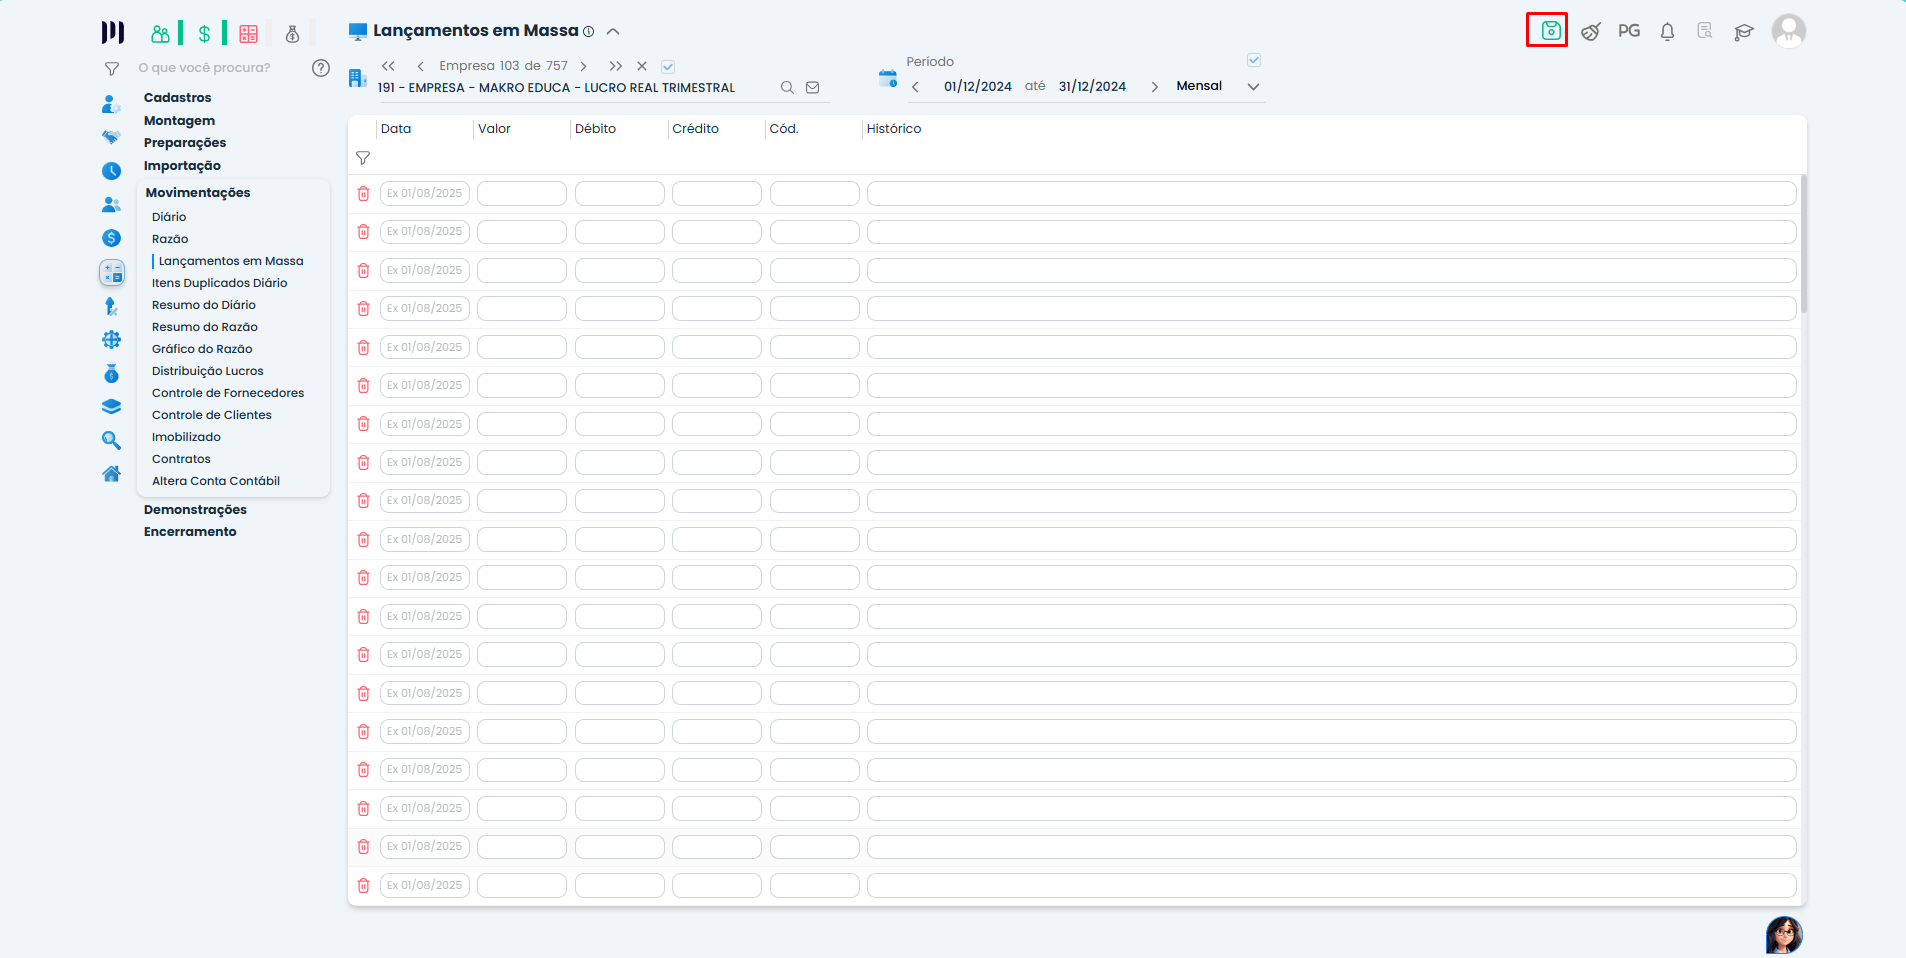Viewport: 1906px width, 958px height.
Task: Select Controle de Fornecedores menu item
Action: tap(228, 393)
